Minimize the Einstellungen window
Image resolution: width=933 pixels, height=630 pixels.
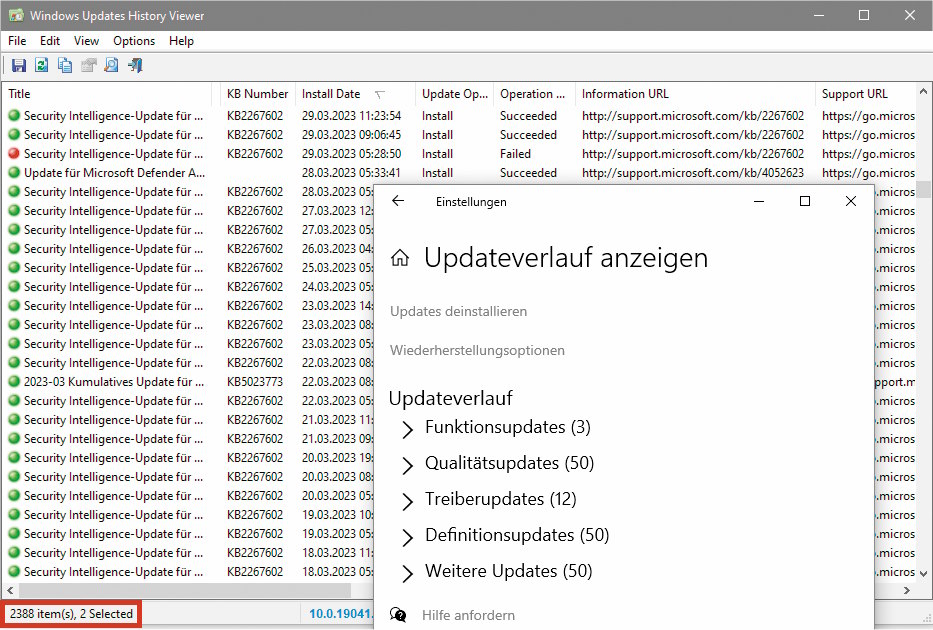pyautogui.click(x=759, y=201)
